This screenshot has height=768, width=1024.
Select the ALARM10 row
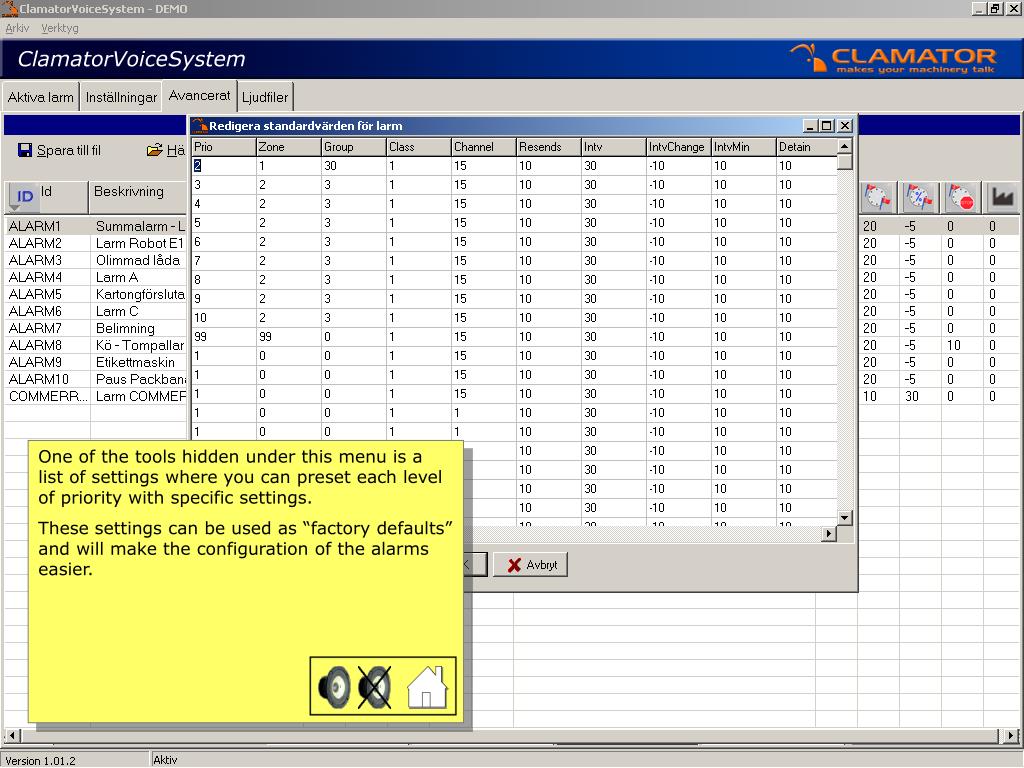pos(96,379)
